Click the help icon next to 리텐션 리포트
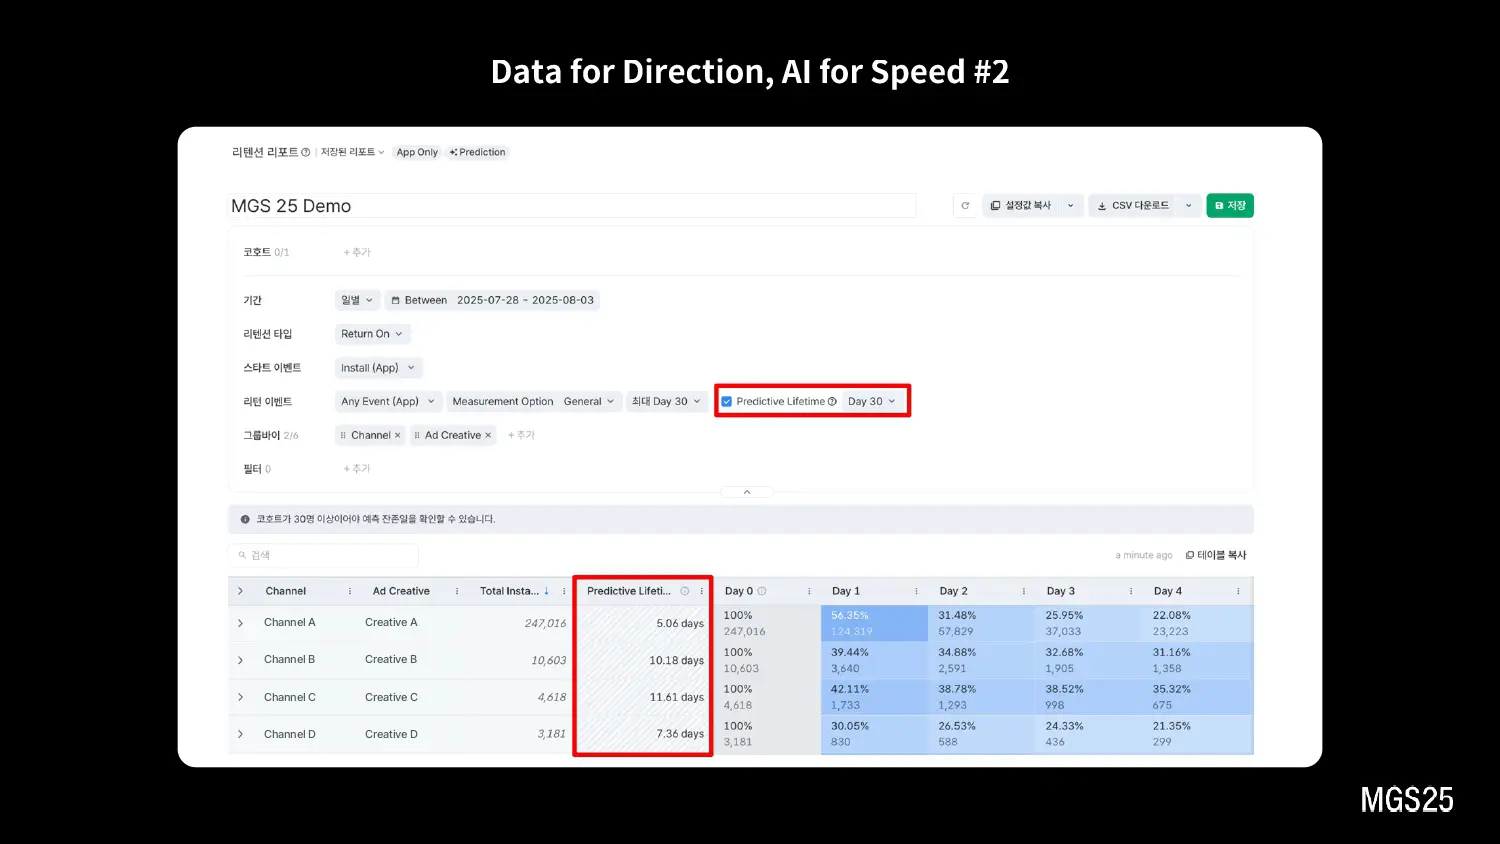This screenshot has height=844, width=1500. [306, 153]
